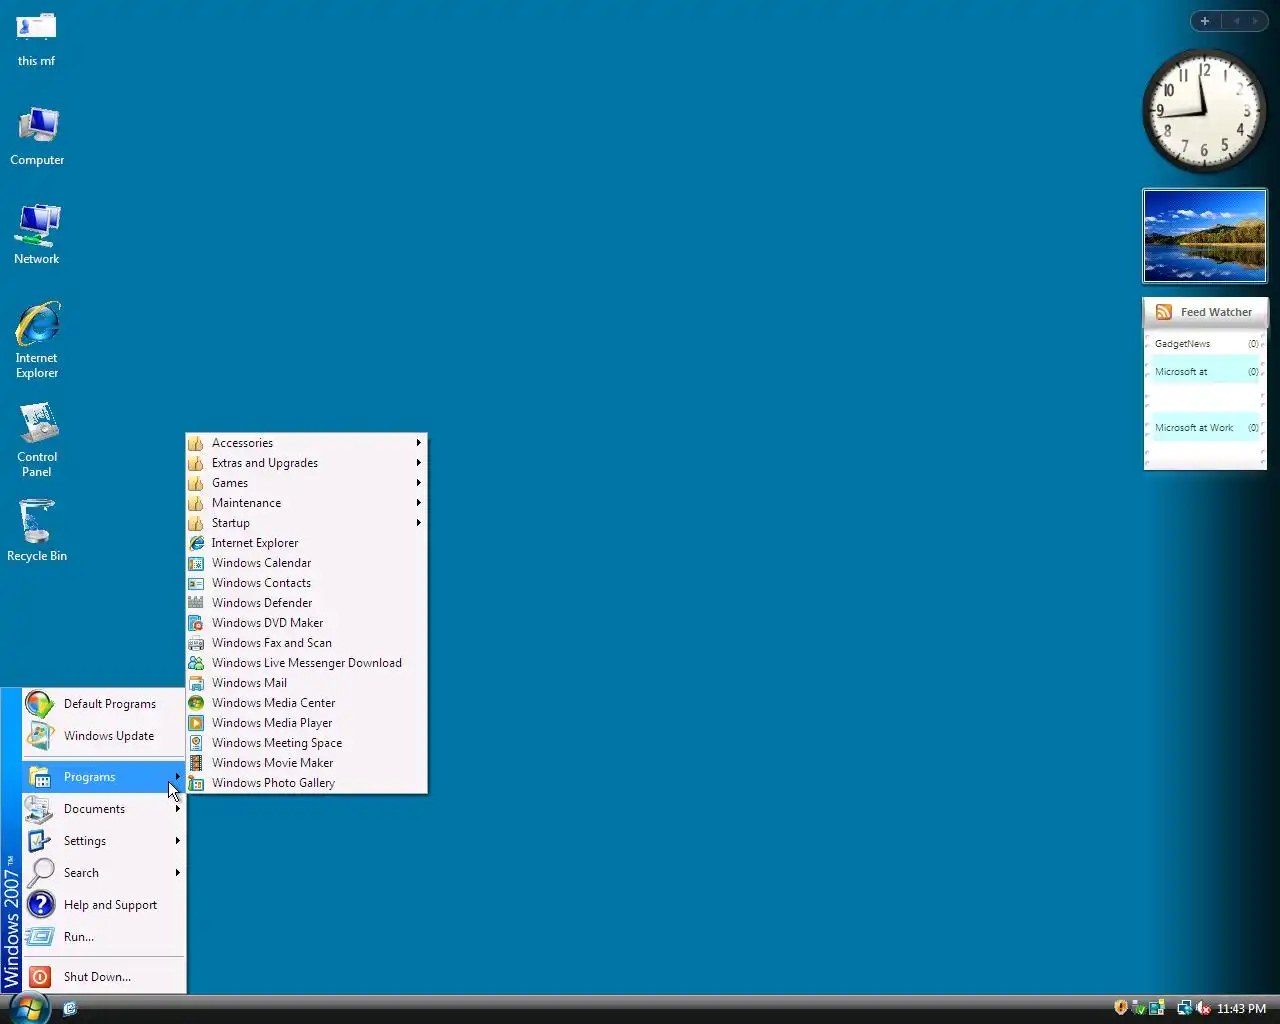1280x1024 pixels.
Task: Click the muted volume tray icon
Action: point(1203,1008)
